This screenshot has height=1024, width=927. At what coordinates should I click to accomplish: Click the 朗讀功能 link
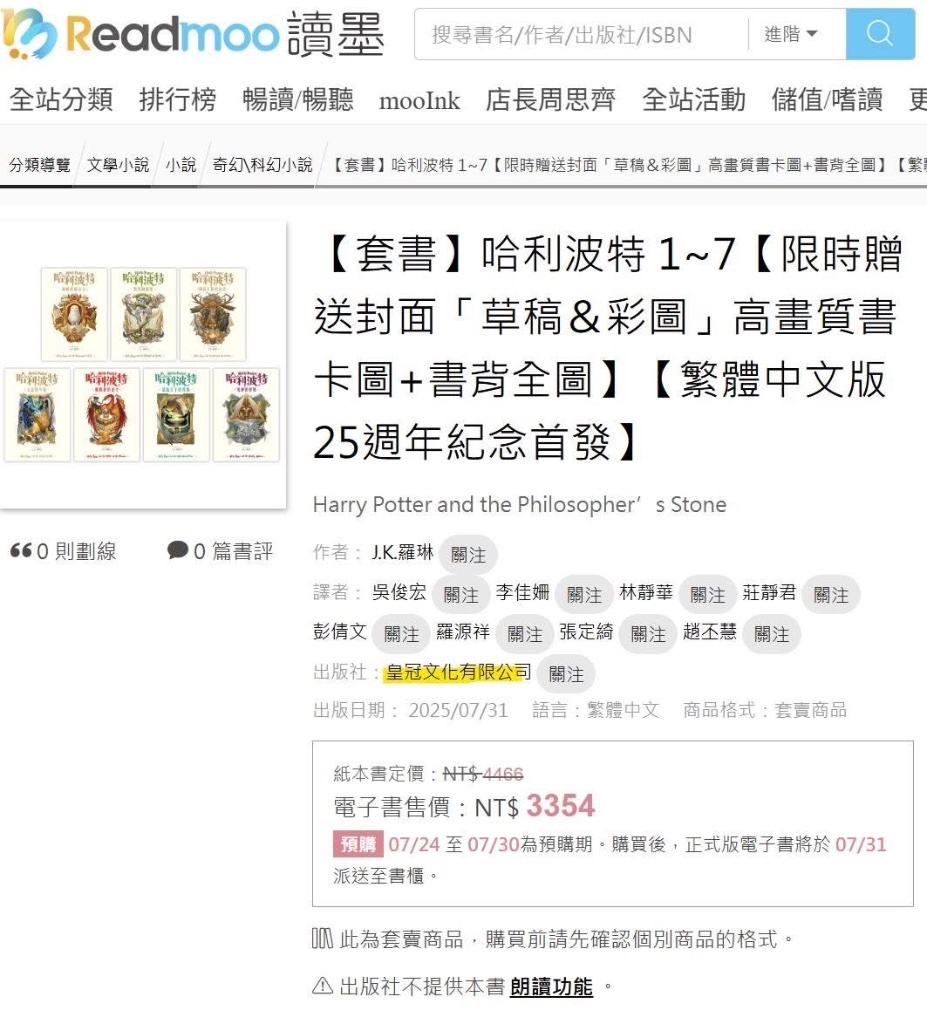[x=551, y=986]
